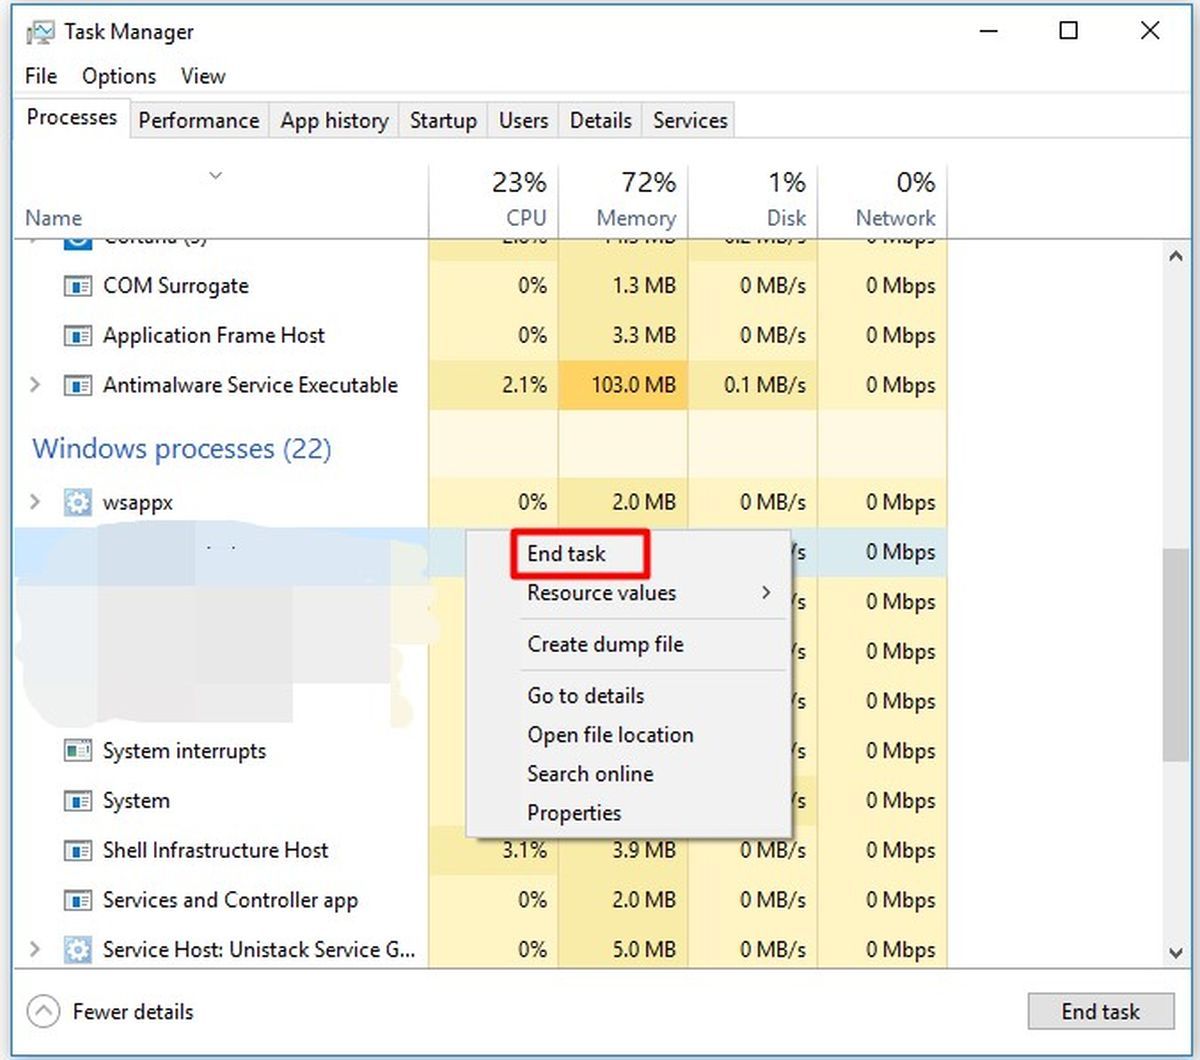Click the 3.1% CPU cell
The image size is (1200, 1060).
coord(493,851)
